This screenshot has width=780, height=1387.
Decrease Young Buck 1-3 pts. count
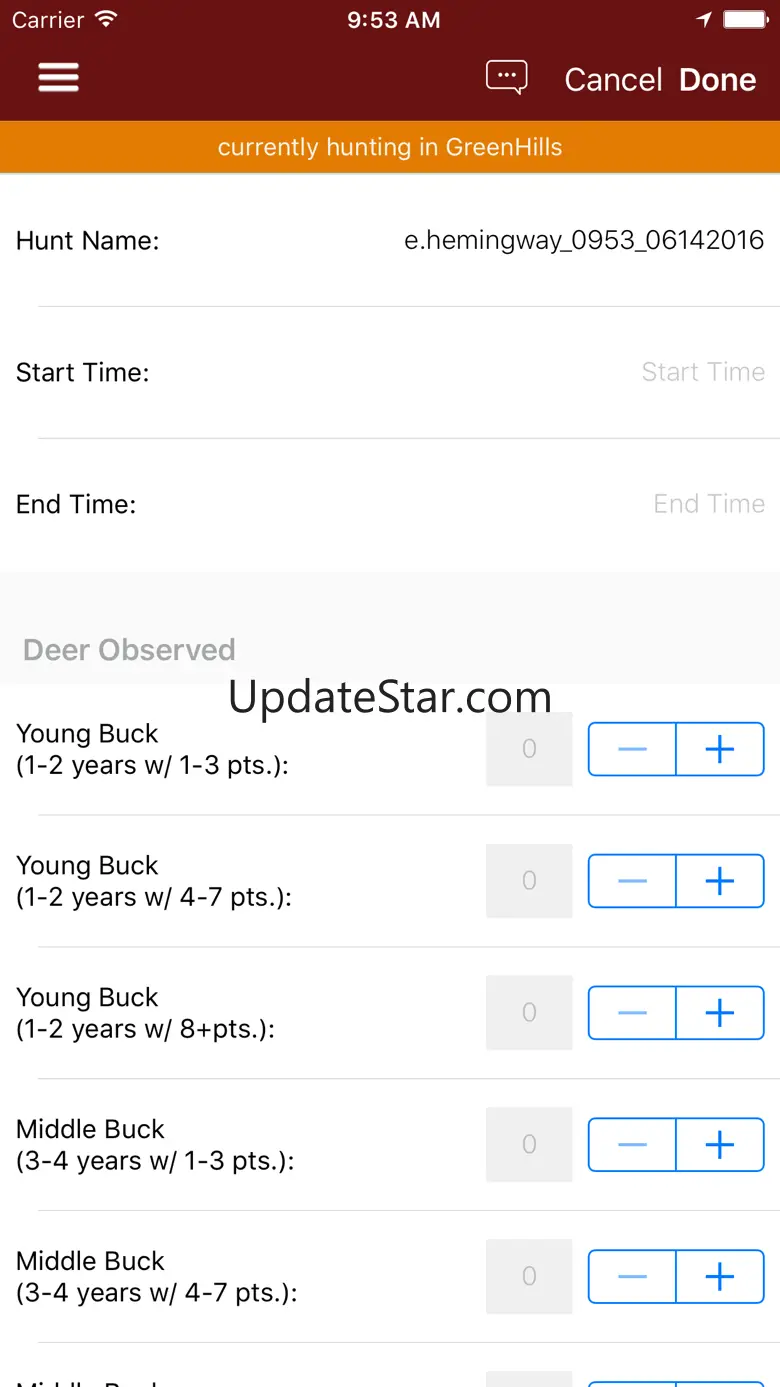point(632,749)
